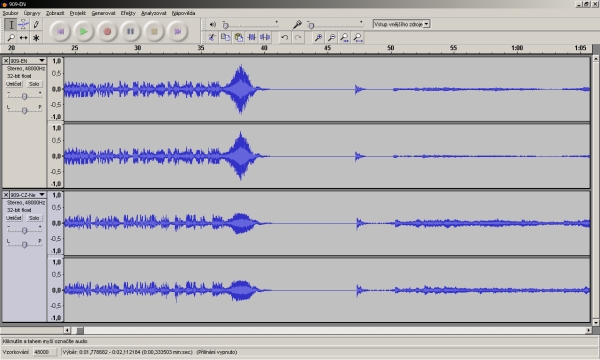Image resolution: width=600 pixels, height=360 pixels.
Task: Solo the 909-CZ-Ne track
Action: pos(34,218)
